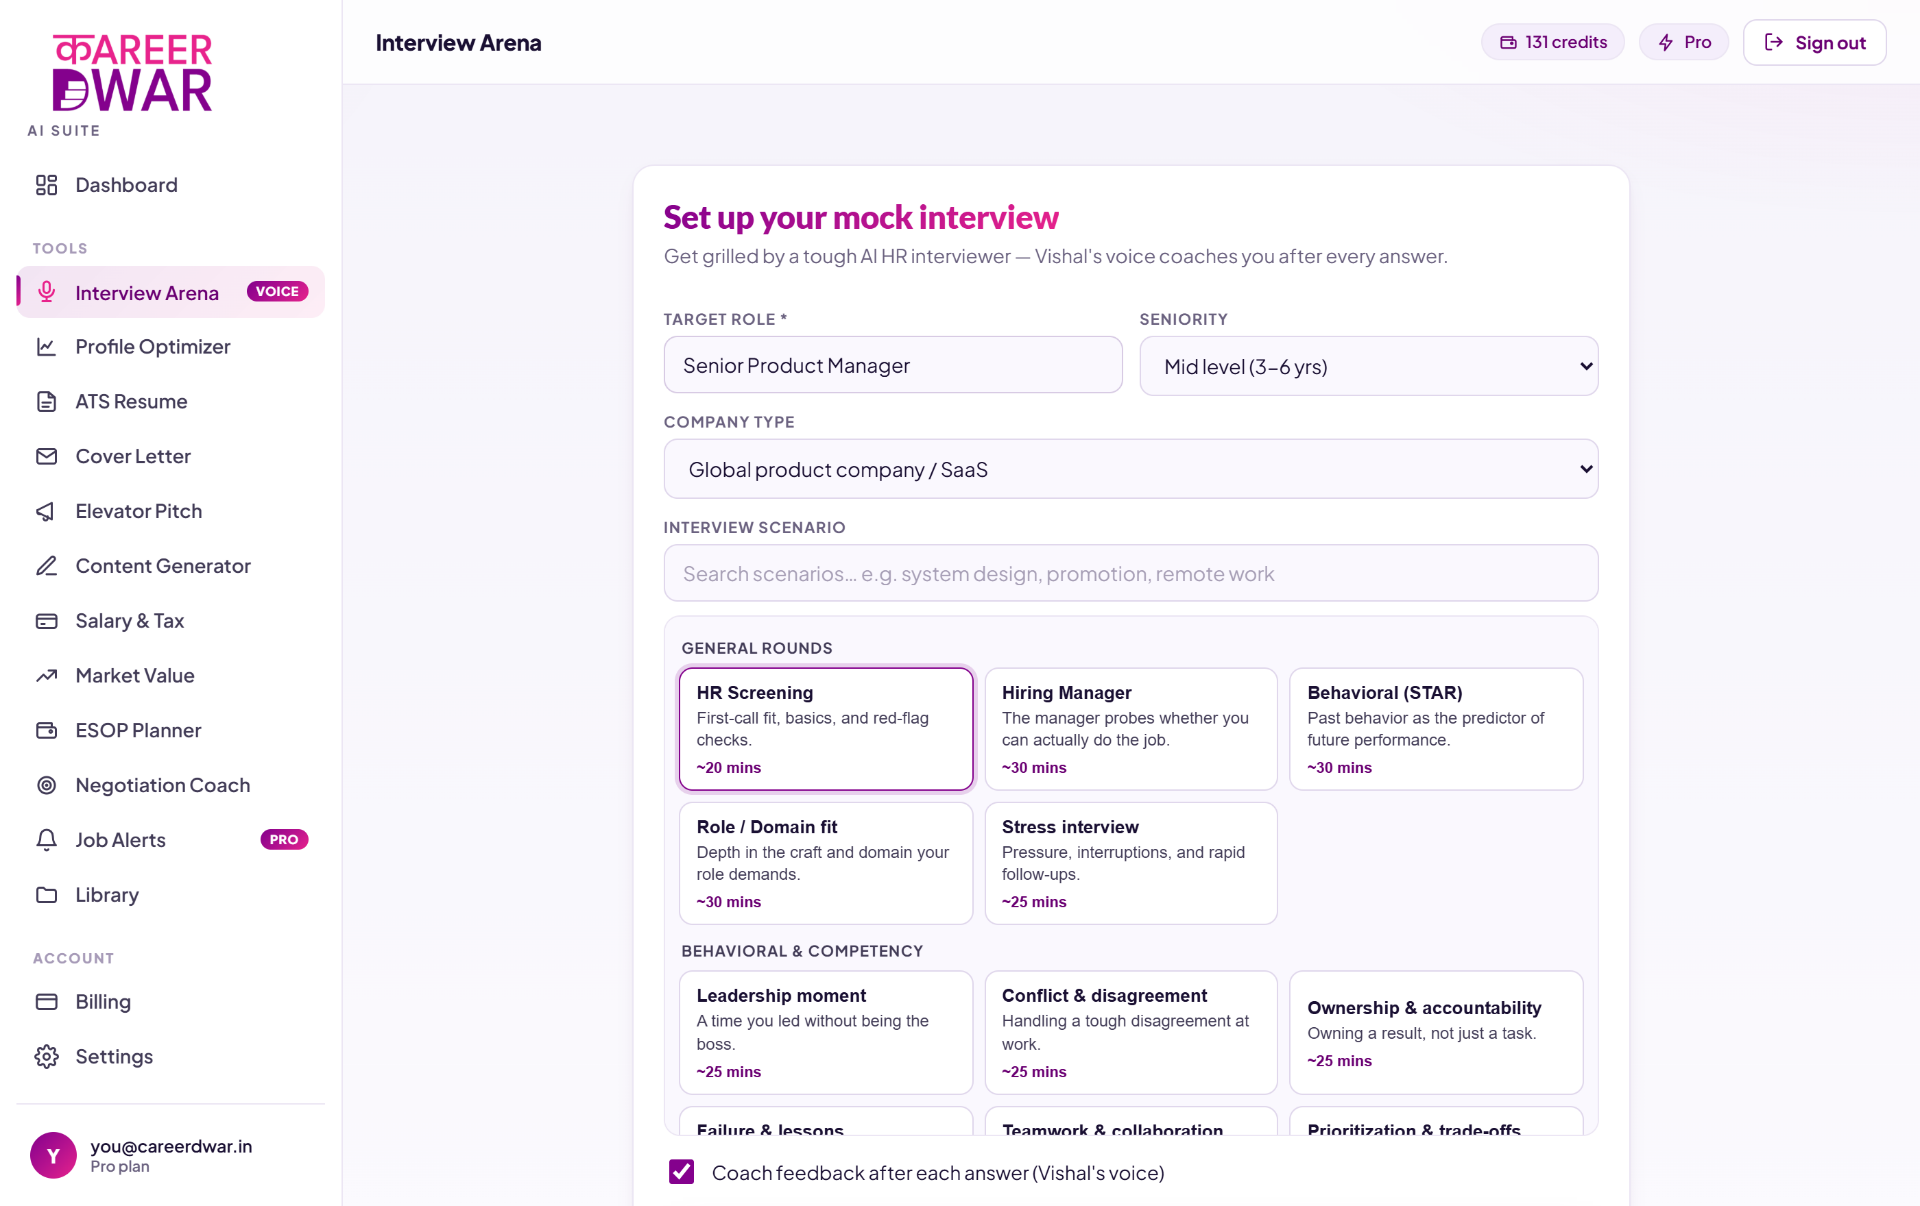Image resolution: width=1920 pixels, height=1206 pixels.
Task: Click the Market Value trend icon
Action: [x=47, y=676]
